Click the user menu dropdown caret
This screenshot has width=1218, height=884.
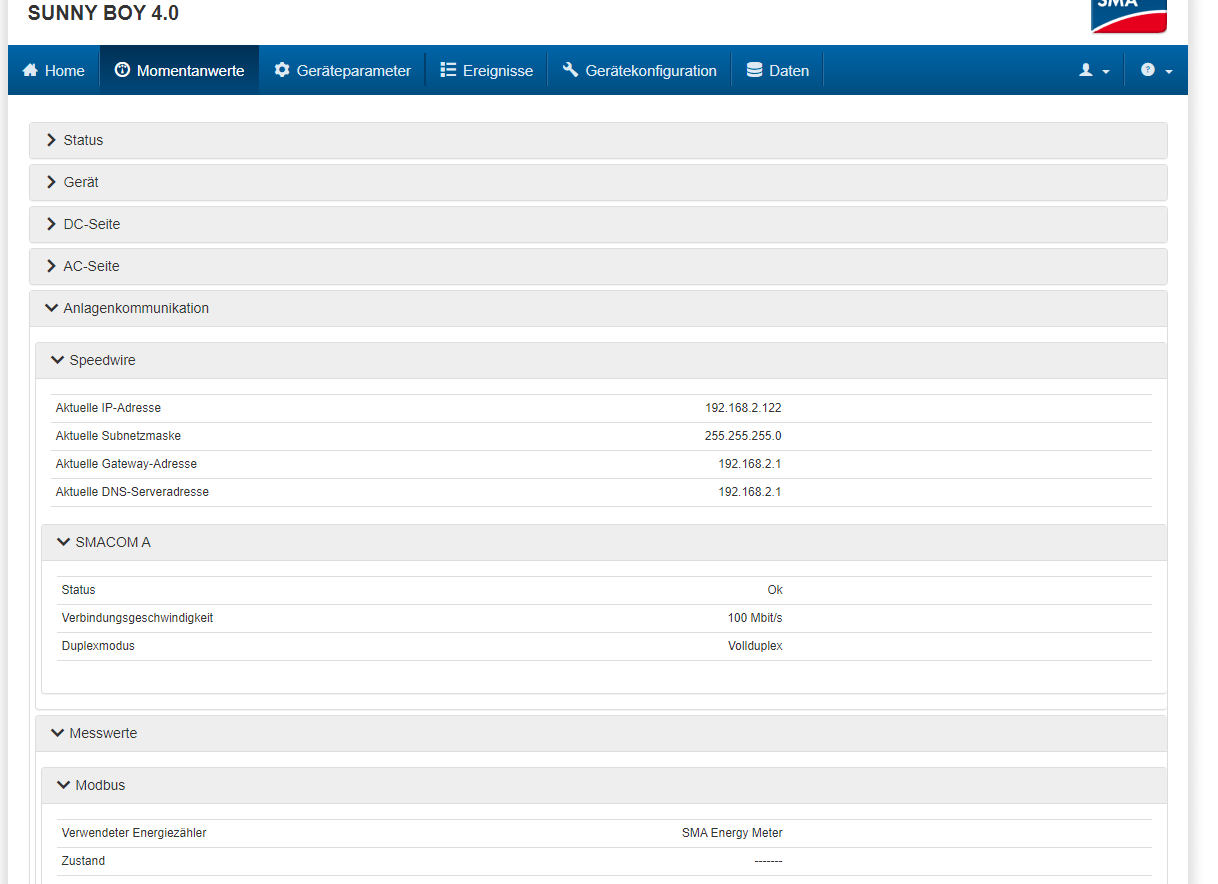coord(1106,72)
